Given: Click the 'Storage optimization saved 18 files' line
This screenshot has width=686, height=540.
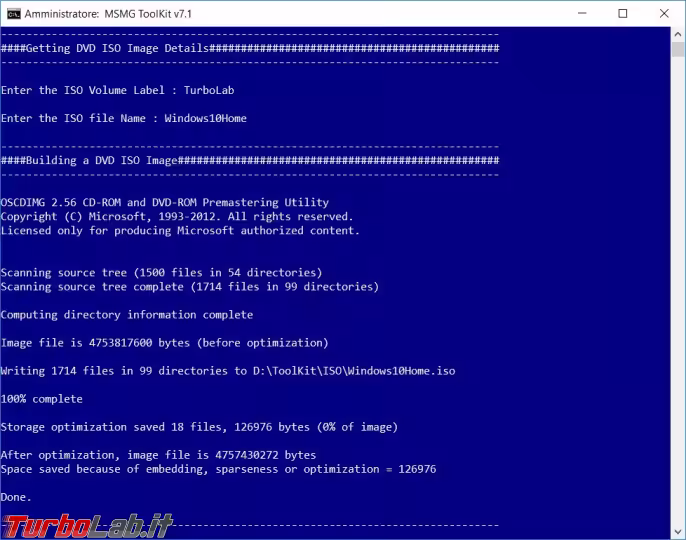Looking at the screenshot, I should (199, 427).
